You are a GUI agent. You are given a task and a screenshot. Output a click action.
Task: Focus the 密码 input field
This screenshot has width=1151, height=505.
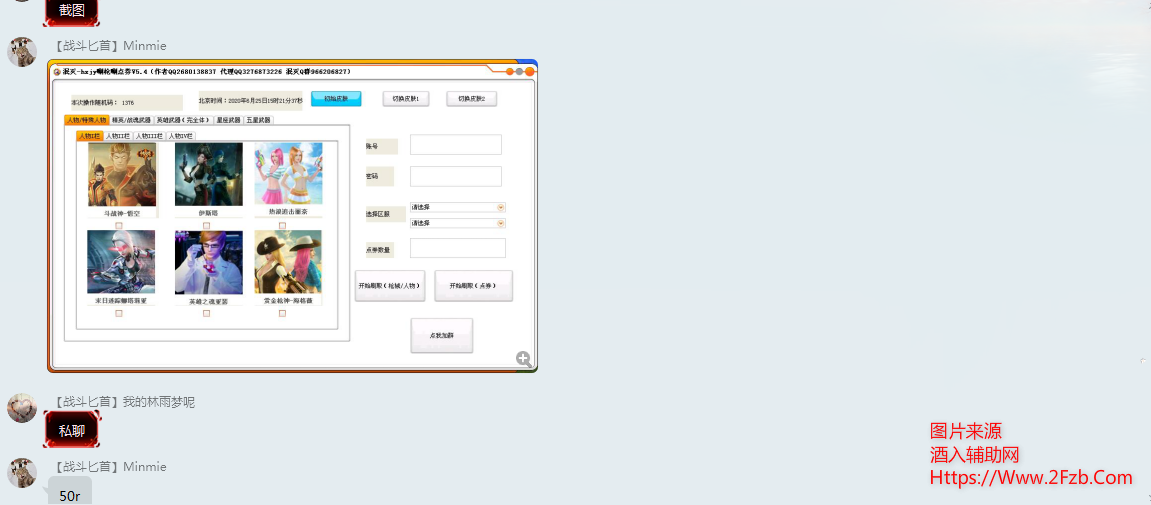point(456,176)
